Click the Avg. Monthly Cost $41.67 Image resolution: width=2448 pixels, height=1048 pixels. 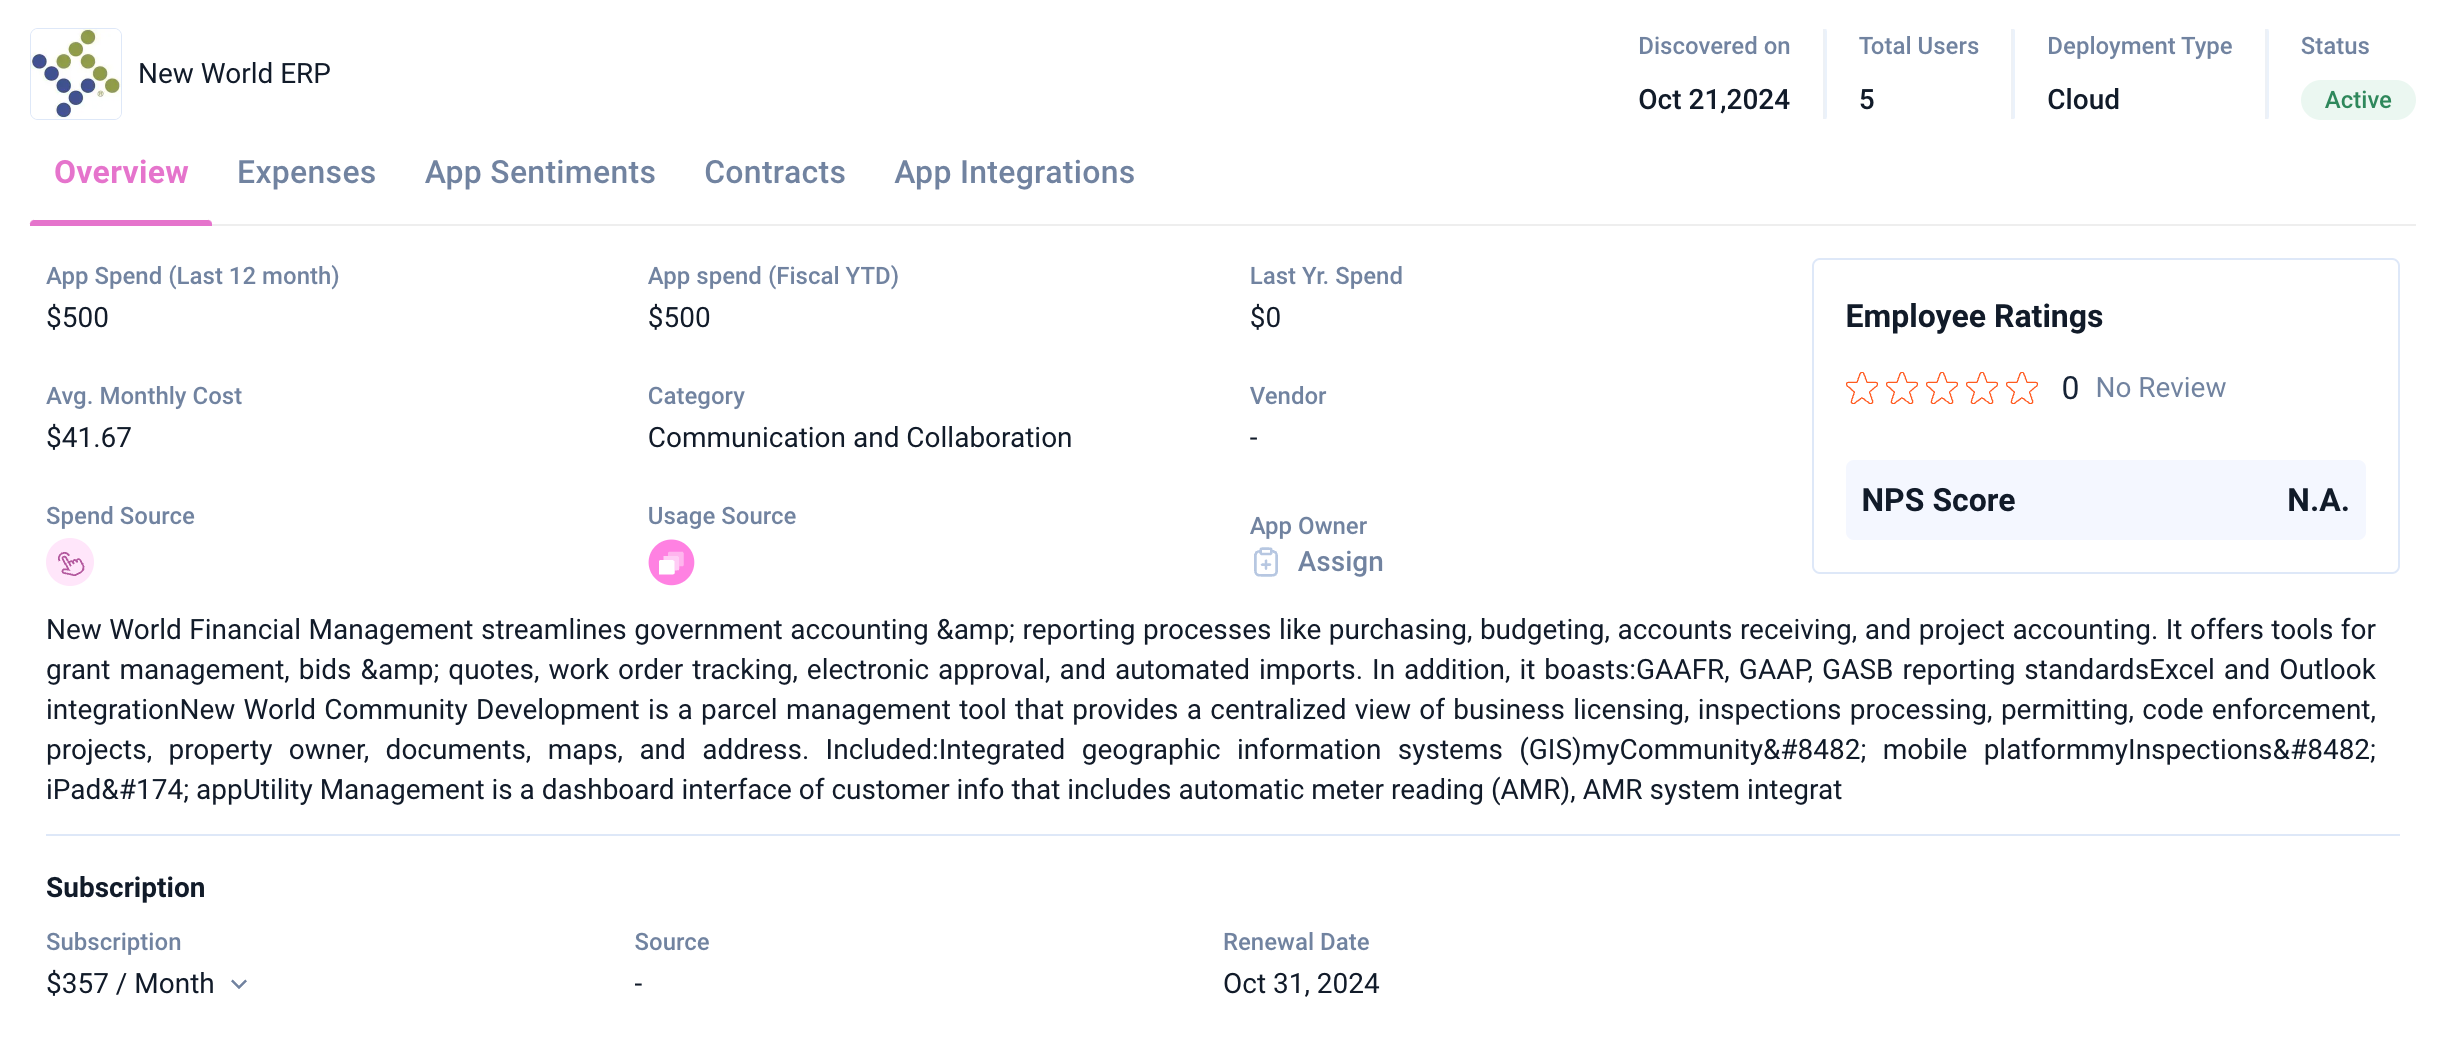pos(89,438)
